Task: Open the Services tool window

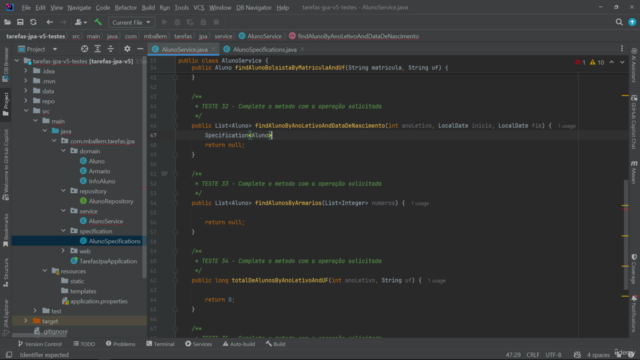Action: (199, 344)
